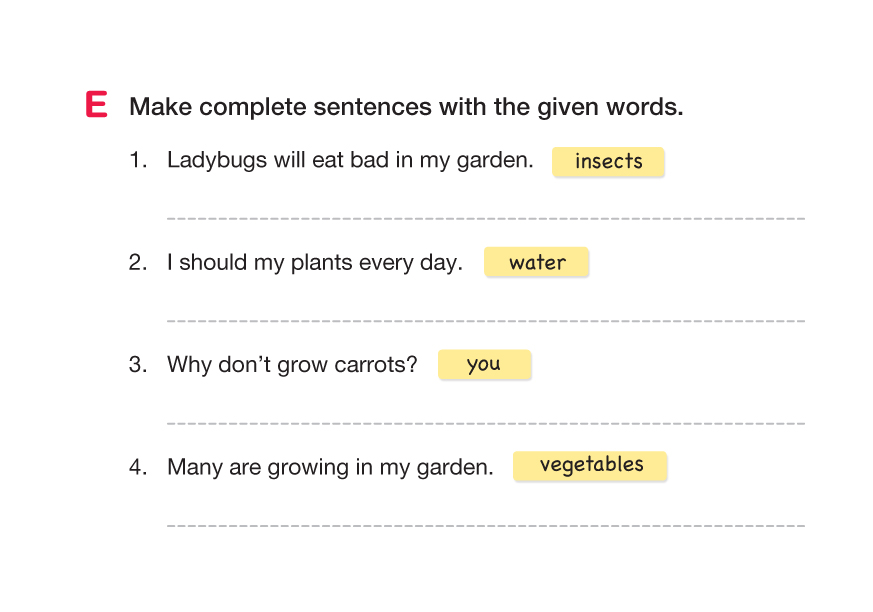Screen dimensions: 873x612
Task: Click the word 'bad' in sentence one
Action: pyautogui.click(x=369, y=160)
